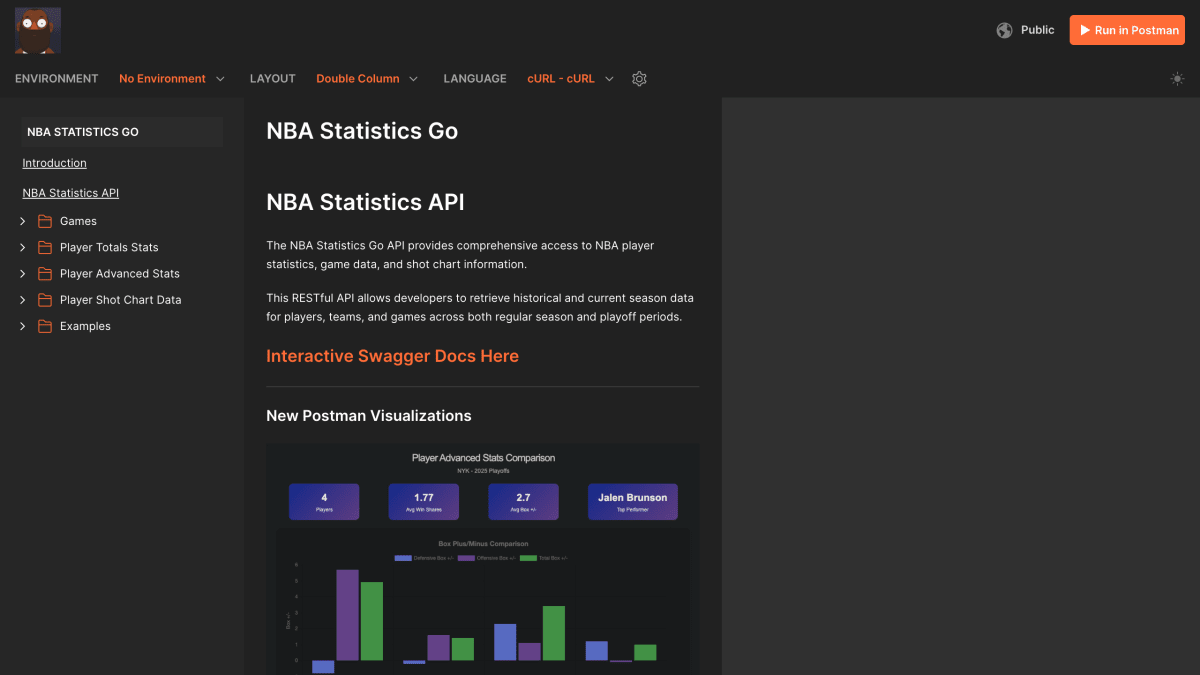Expand the Player Shot Chart Data chevron
The image size is (1200, 675).
coord(23,300)
